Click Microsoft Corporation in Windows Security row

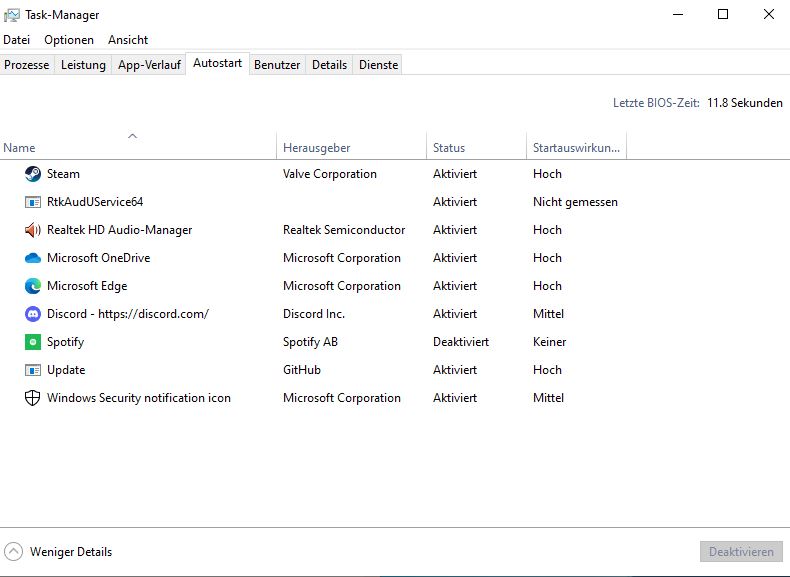[x=342, y=398]
